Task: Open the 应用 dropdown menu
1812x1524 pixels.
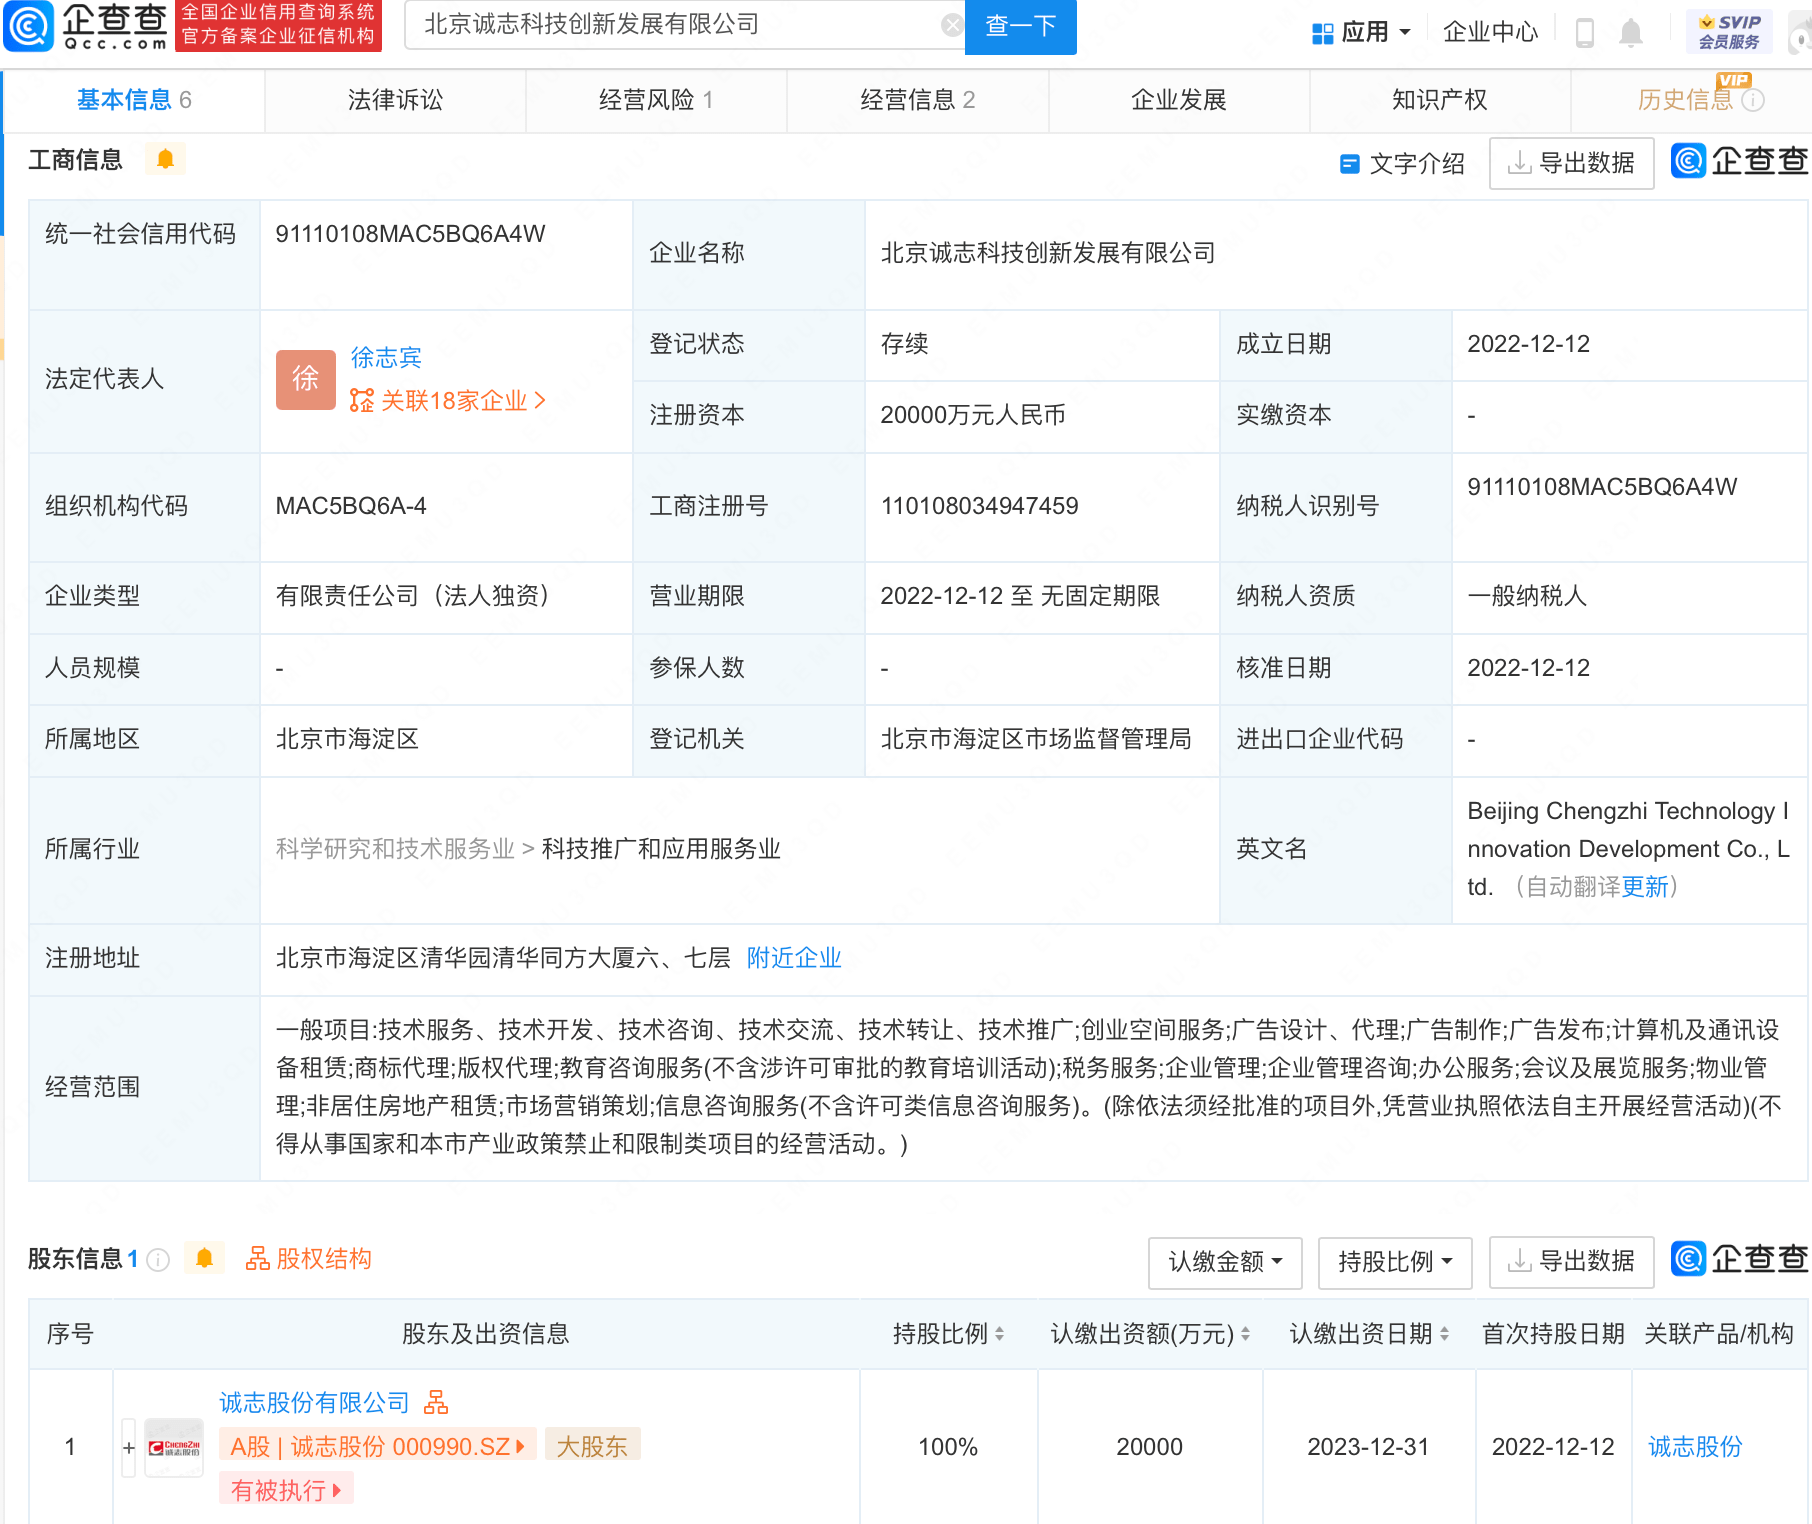Action: pyautogui.click(x=1361, y=32)
